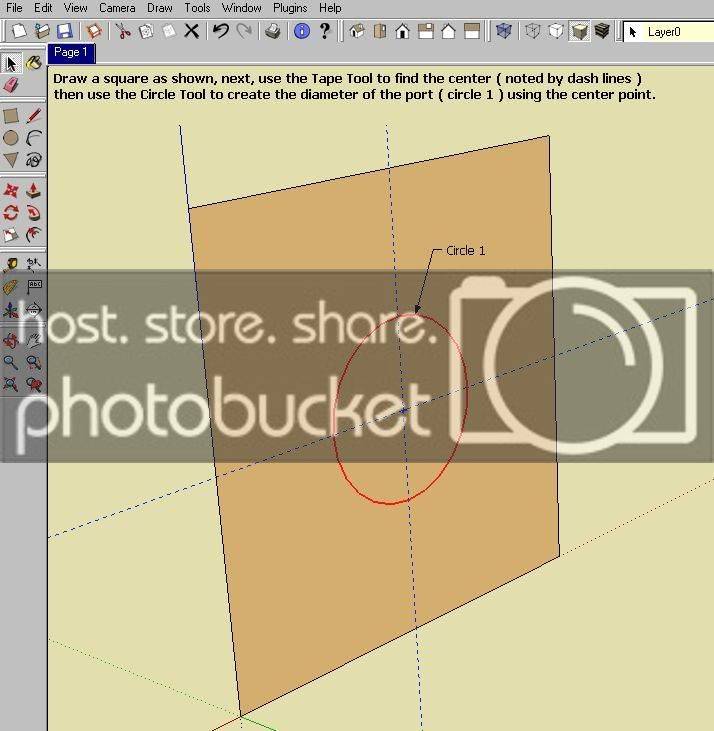Enable Wireframe display style

[533, 32]
